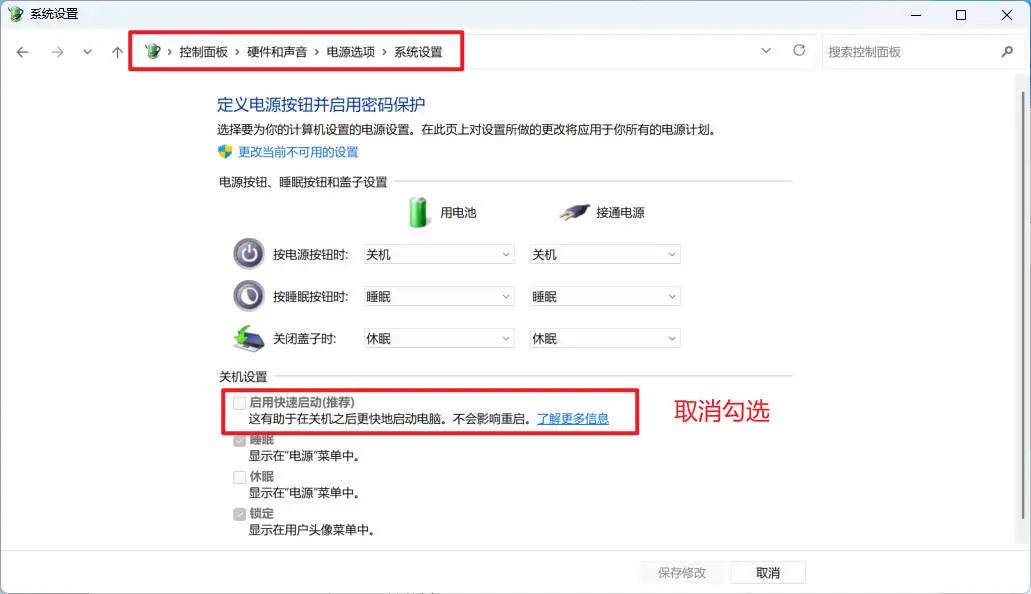Click the search magnifier in 搜索控制面板 box

tap(1005, 50)
